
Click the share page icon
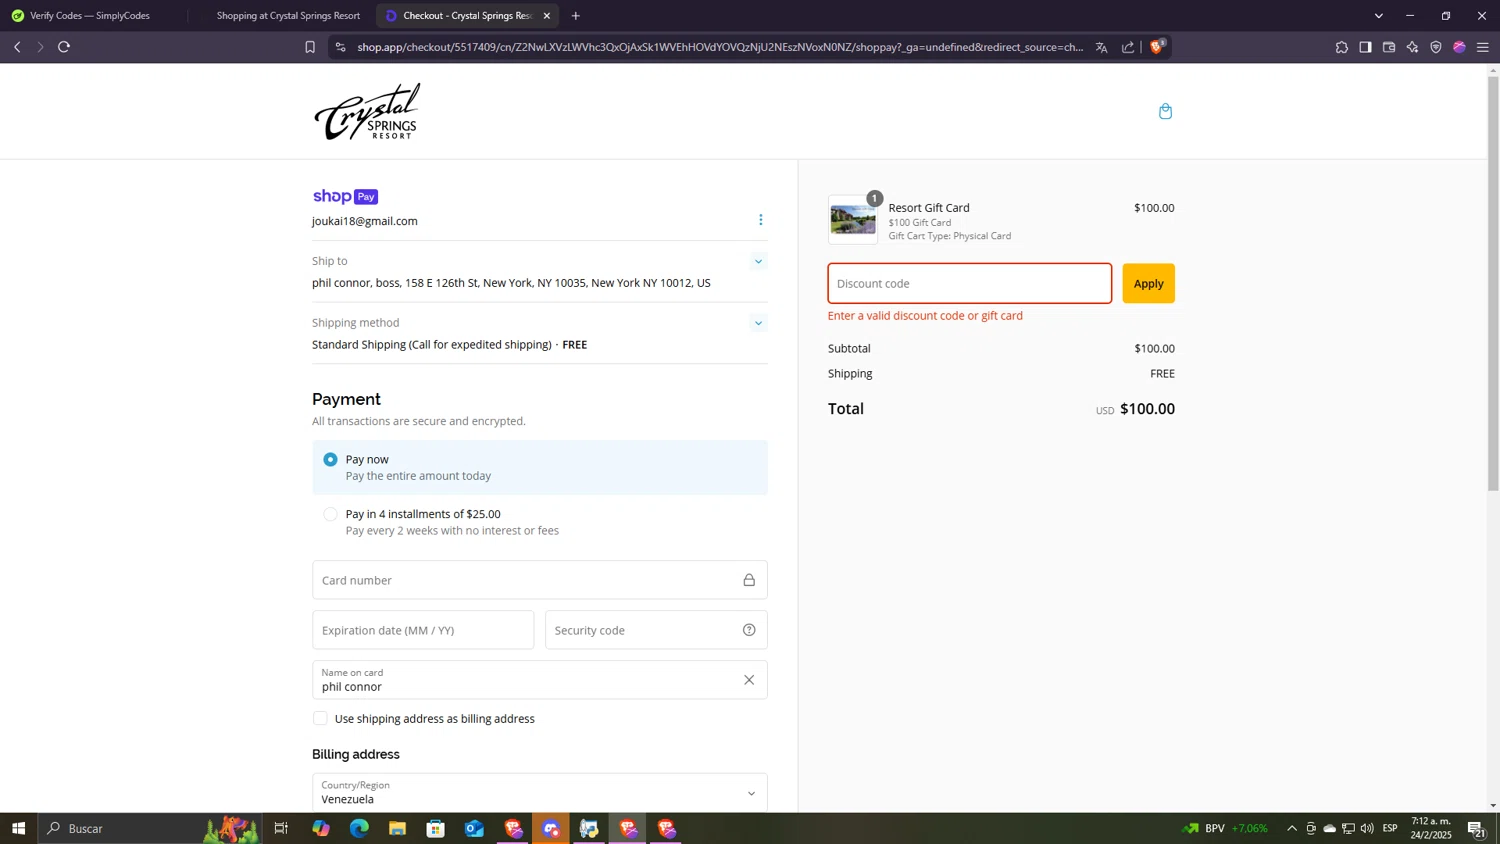click(x=1128, y=47)
